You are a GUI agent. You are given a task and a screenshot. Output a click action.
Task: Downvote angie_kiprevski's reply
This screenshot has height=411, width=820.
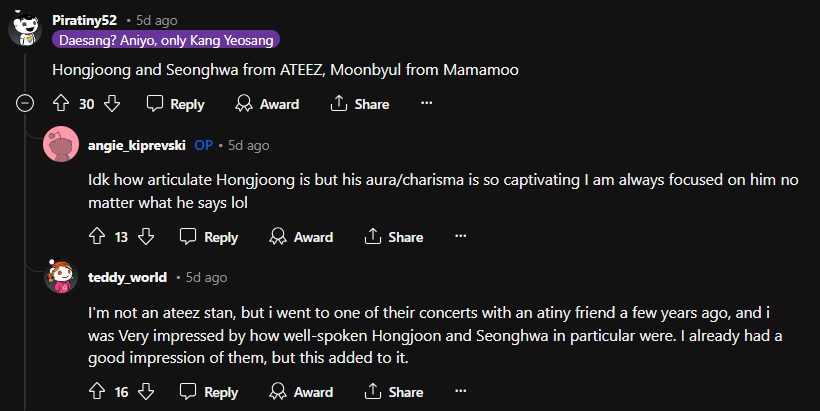(x=146, y=237)
